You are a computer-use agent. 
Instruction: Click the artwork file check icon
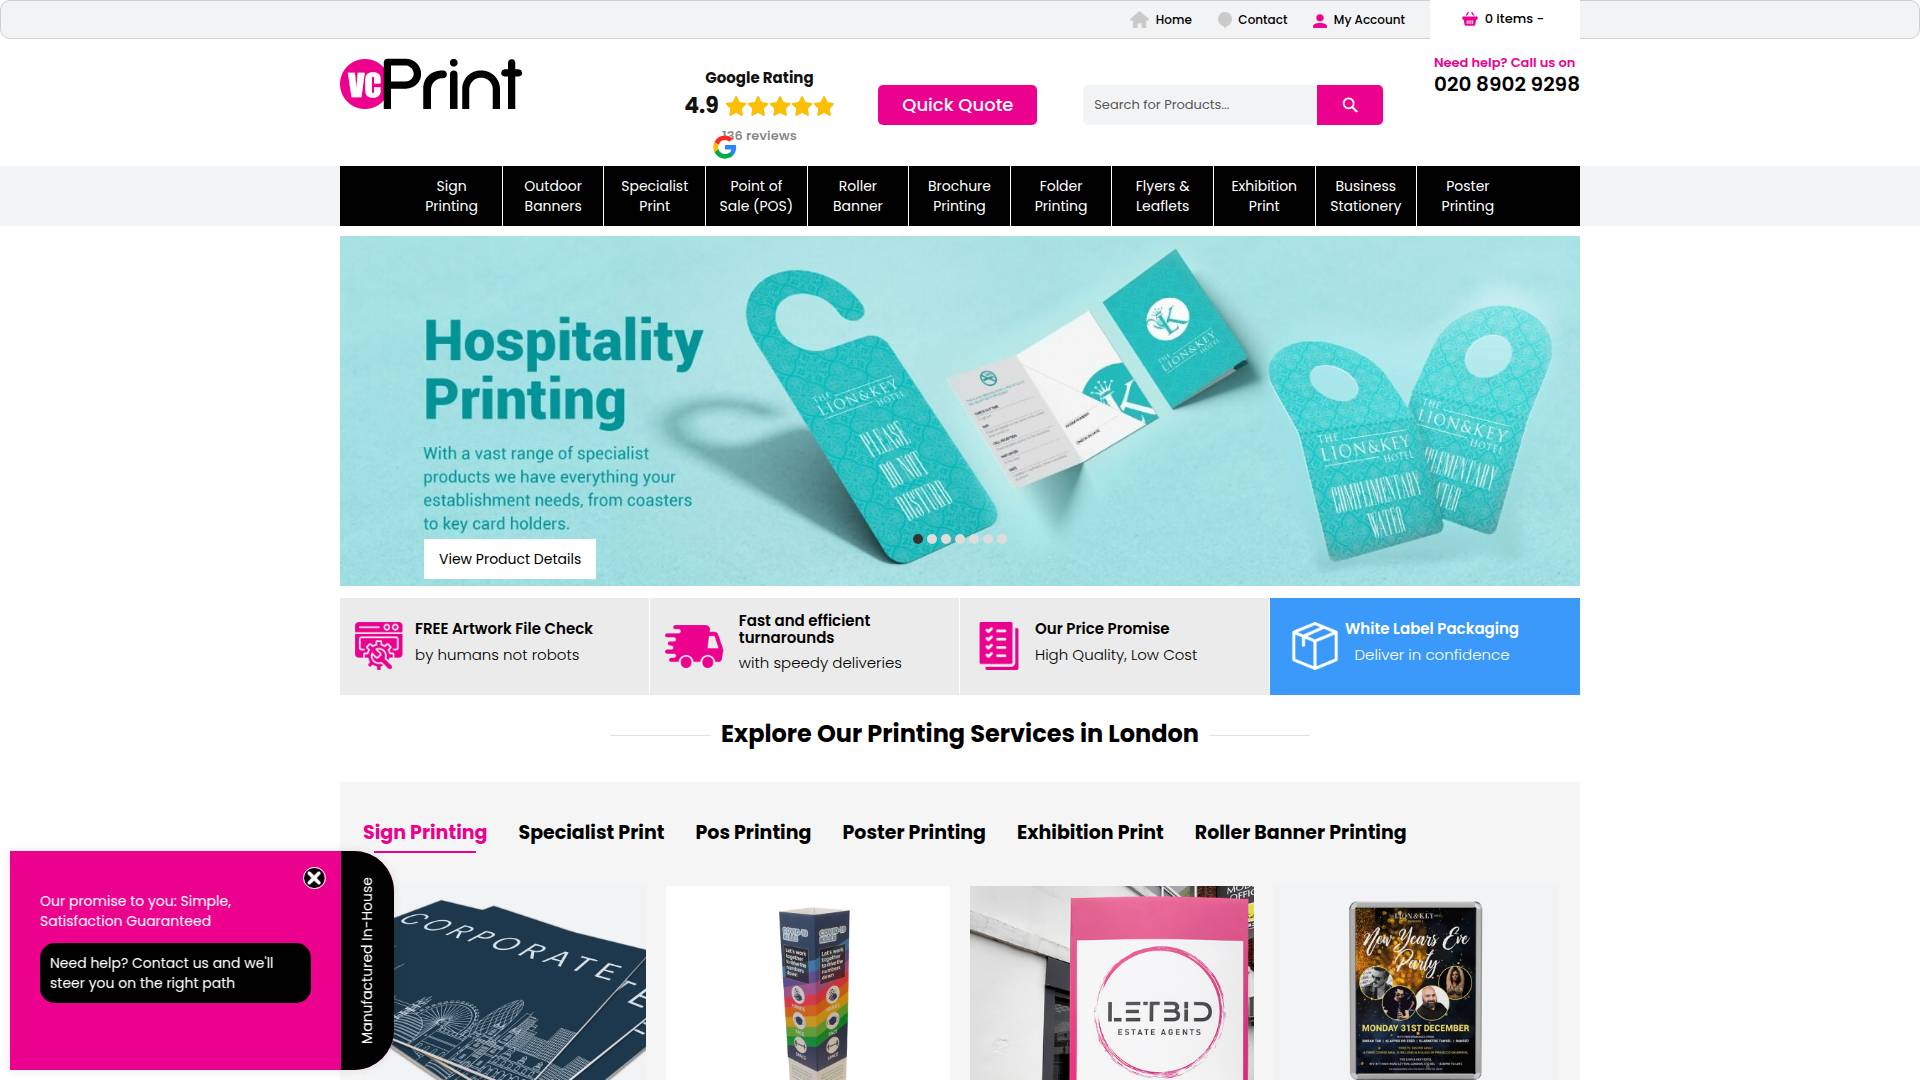tap(378, 645)
